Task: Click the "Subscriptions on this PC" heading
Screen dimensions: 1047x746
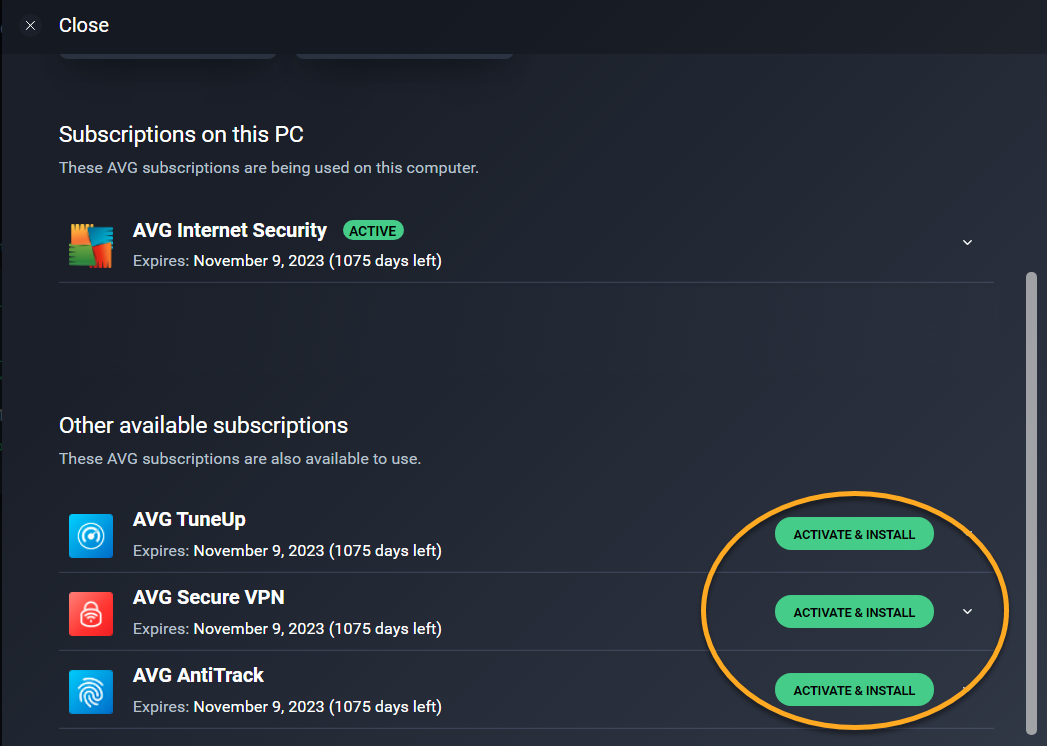Action: (x=181, y=134)
